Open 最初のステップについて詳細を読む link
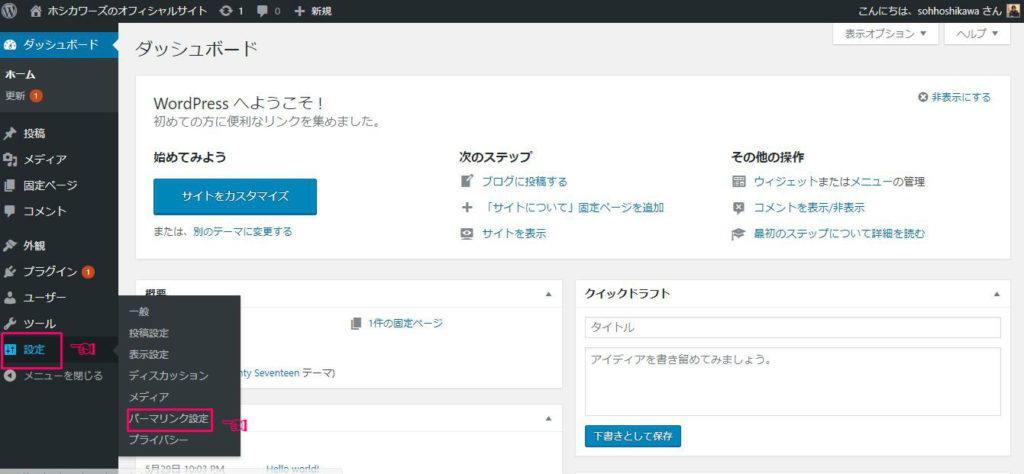The width and height of the screenshot is (1024, 474). (x=839, y=234)
